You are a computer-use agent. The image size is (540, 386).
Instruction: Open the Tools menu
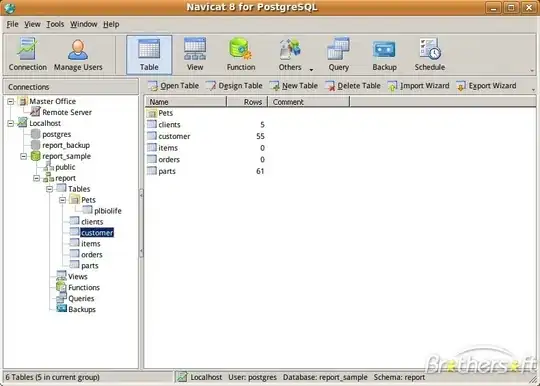[x=55, y=24]
